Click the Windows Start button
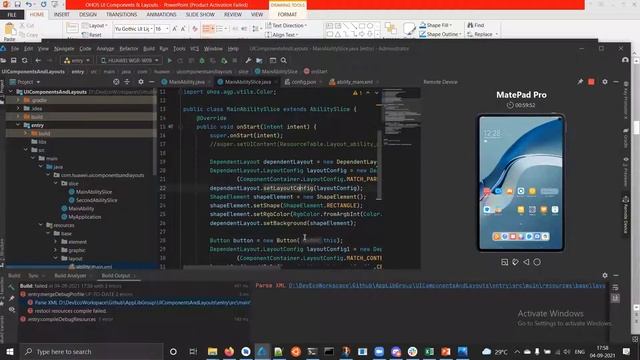Image resolution: width=640 pixels, height=360 pixels. click(x=9, y=351)
